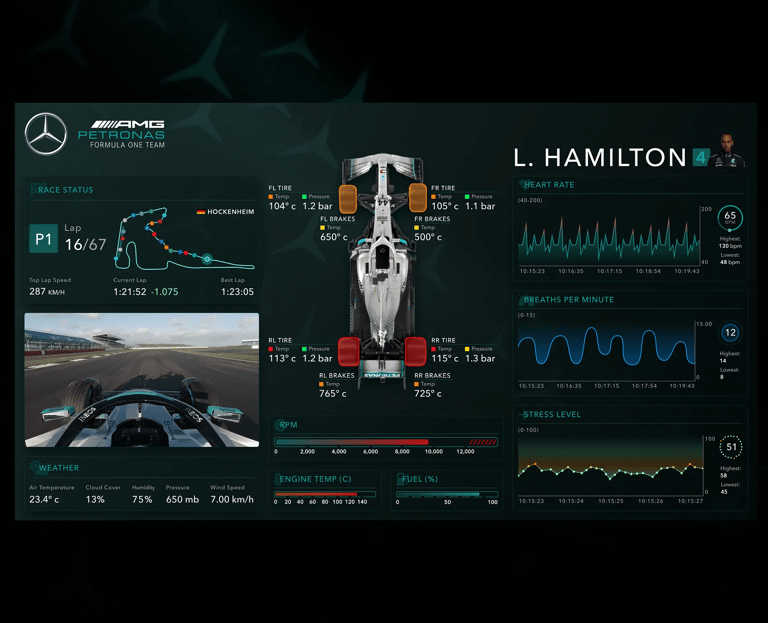Image resolution: width=768 pixels, height=623 pixels.
Task: Click the best lap time 1:23:05
Action: 237,292
